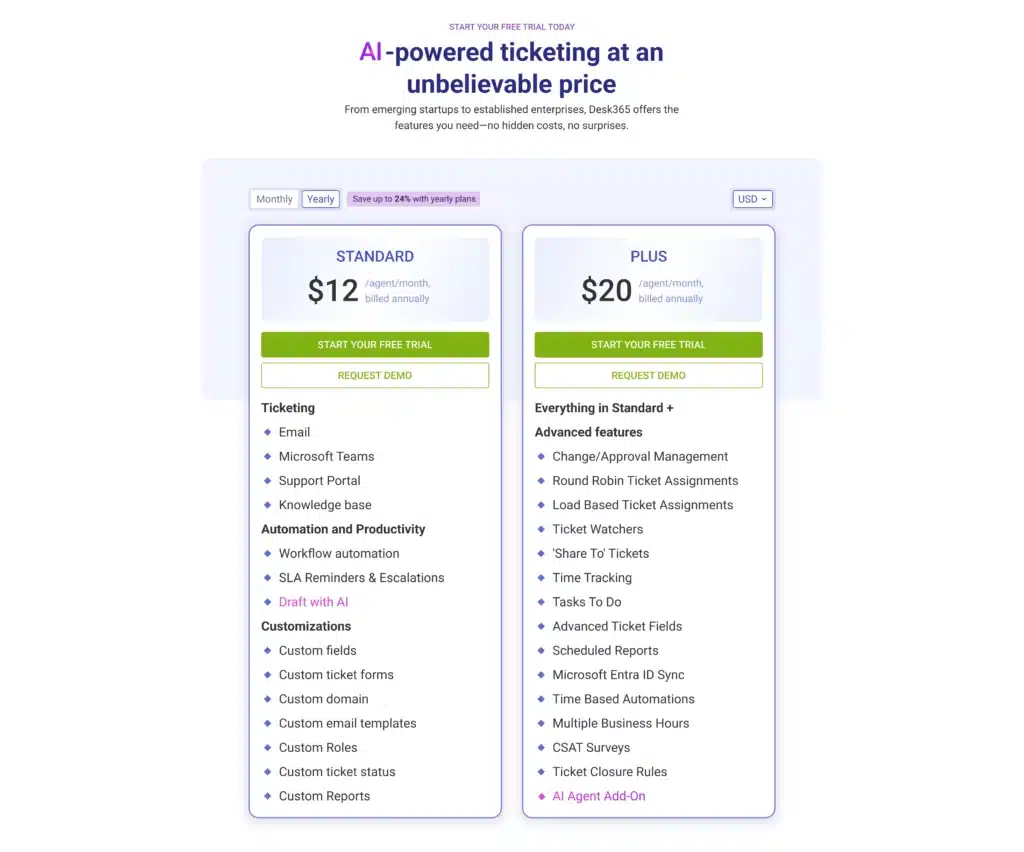Open the USD currency dropdown

(x=752, y=199)
